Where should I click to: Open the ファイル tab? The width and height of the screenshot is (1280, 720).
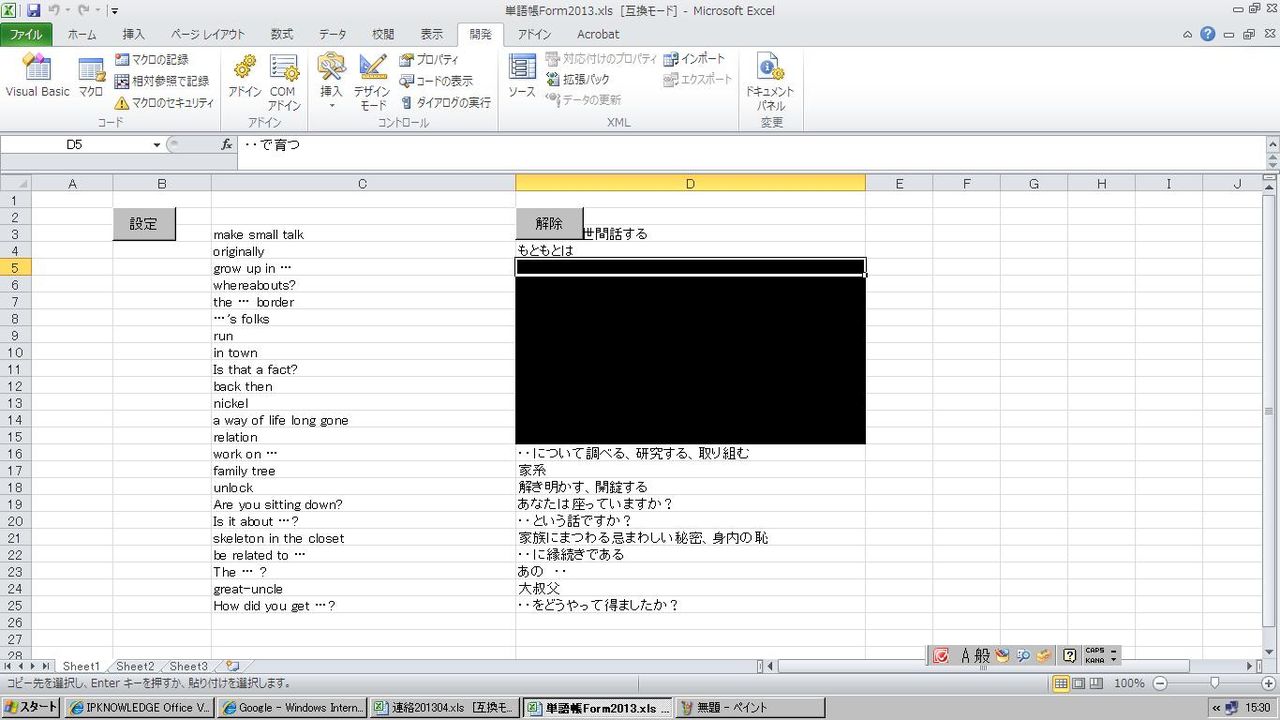[26, 34]
